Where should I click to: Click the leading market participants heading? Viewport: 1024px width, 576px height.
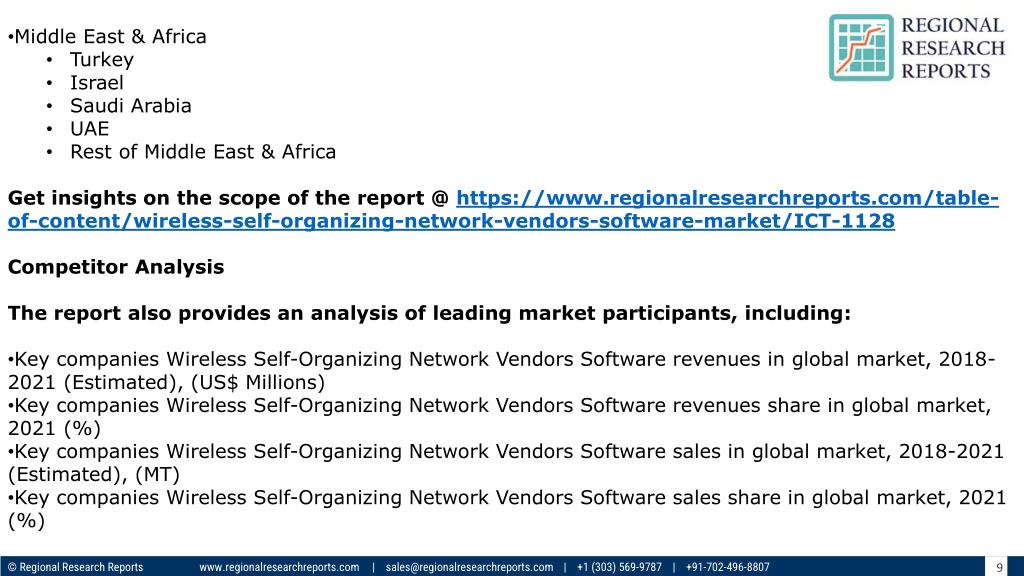pyautogui.click(x=429, y=313)
